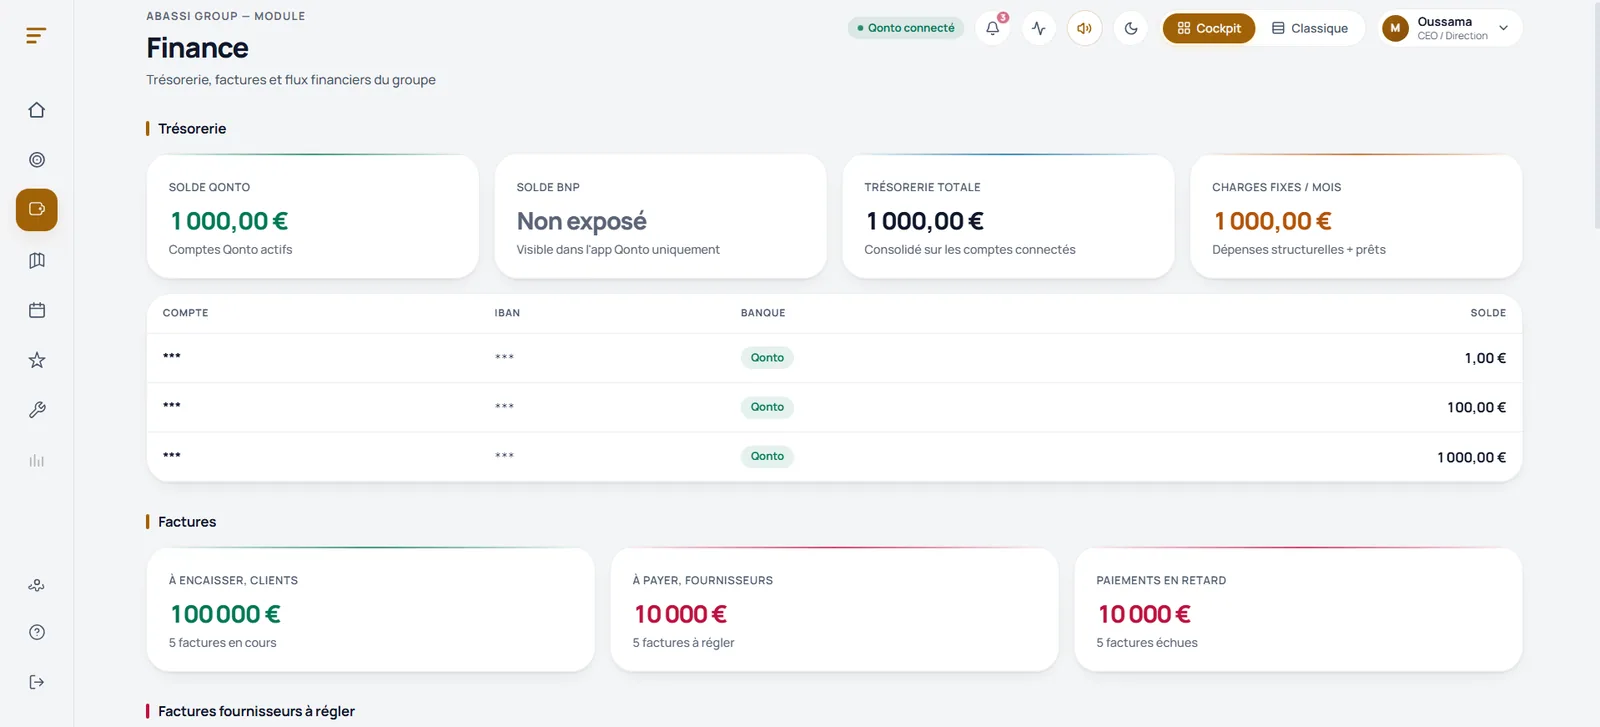Viewport: 1600px width, 727px height.
Task: Click the Trésorerie section heading
Action: pos(192,129)
